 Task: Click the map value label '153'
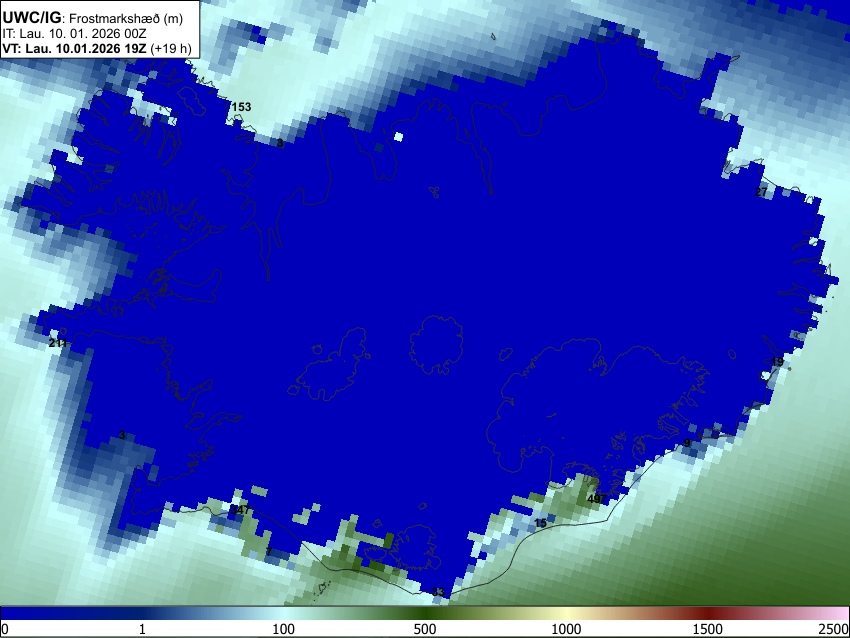tap(241, 107)
